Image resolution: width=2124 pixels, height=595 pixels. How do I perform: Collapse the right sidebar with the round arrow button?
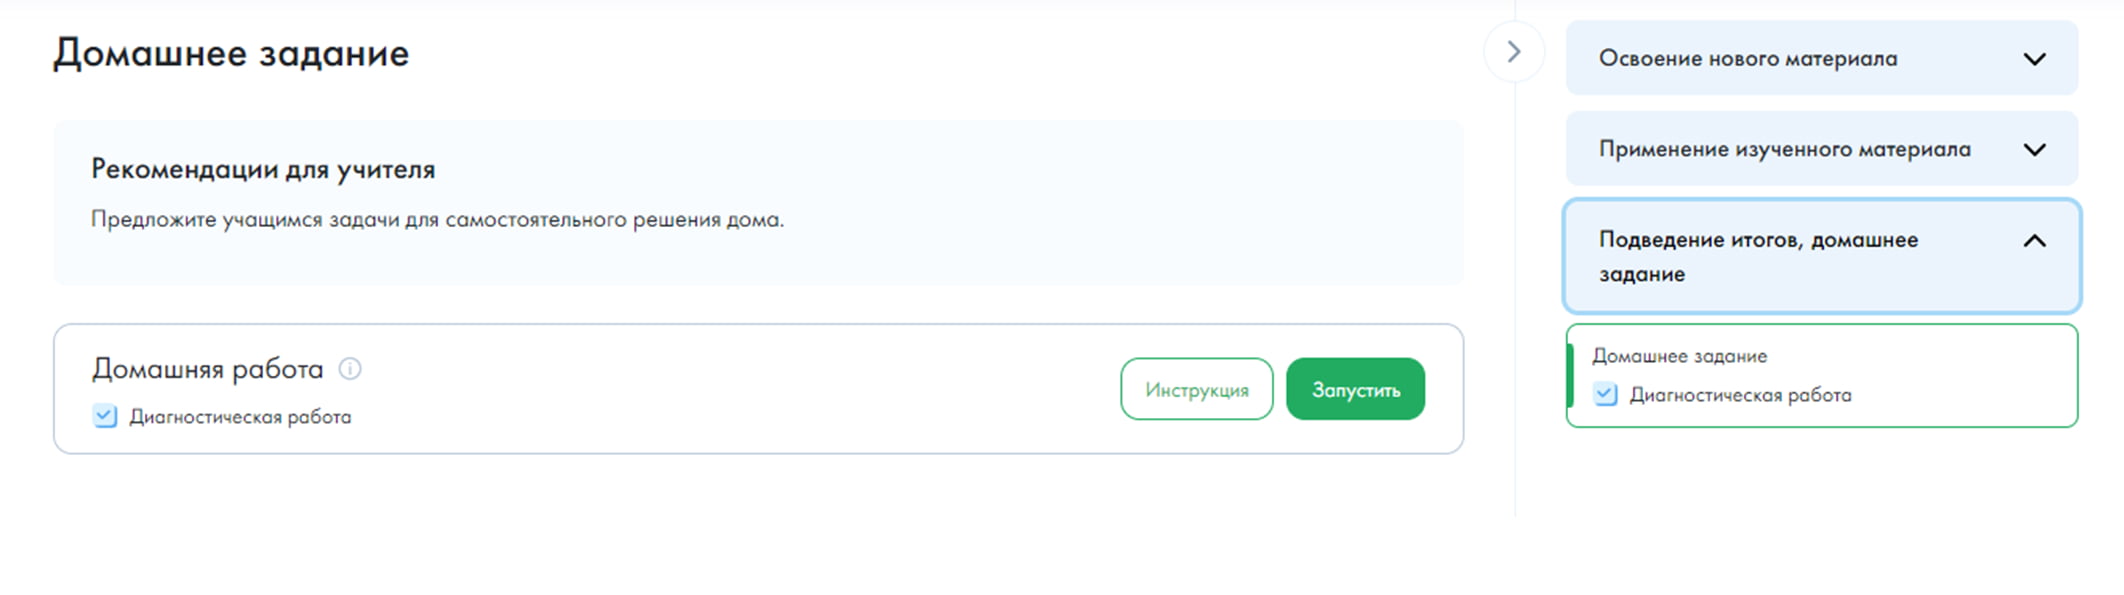tap(1514, 52)
